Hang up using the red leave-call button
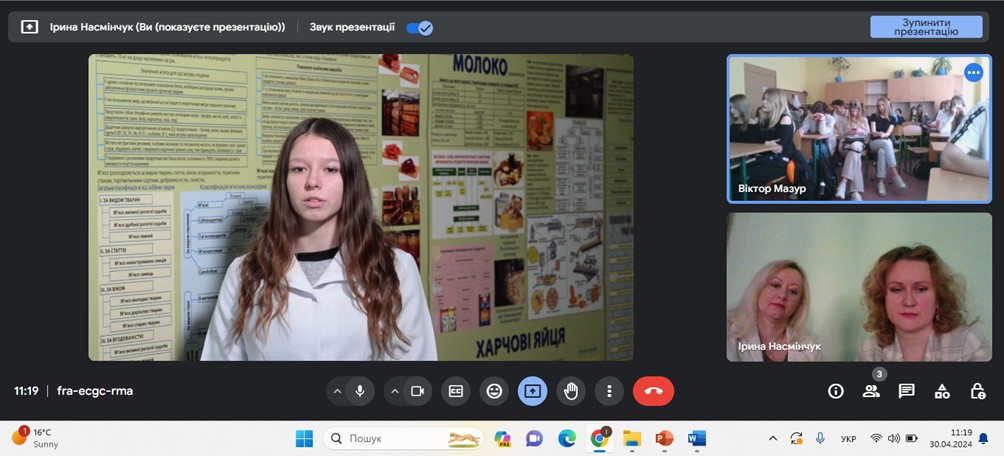 coord(653,391)
